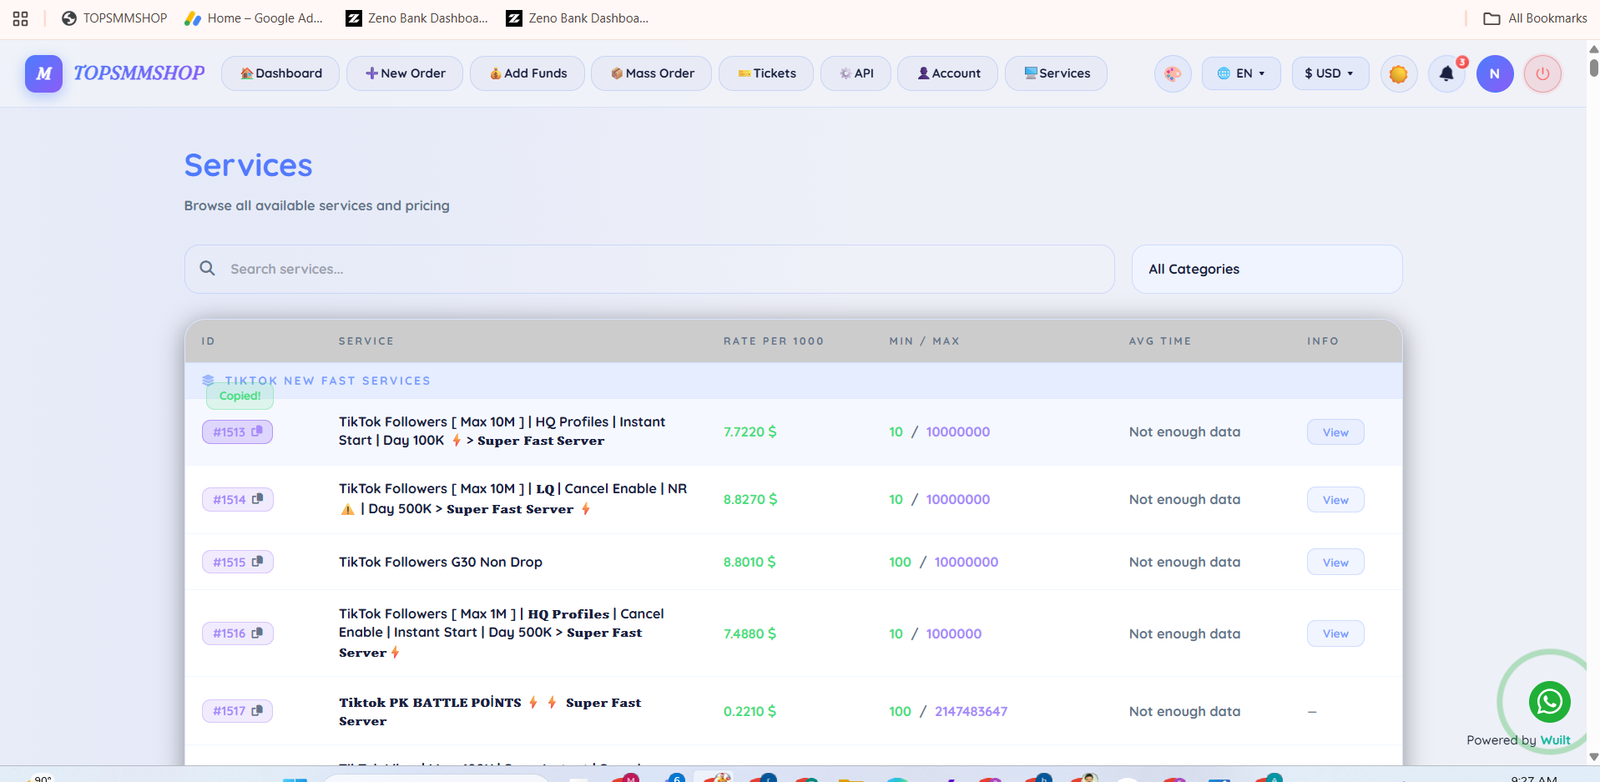This screenshot has width=1600, height=782.
Task: Expand the EN language dropdown
Action: [x=1241, y=73]
